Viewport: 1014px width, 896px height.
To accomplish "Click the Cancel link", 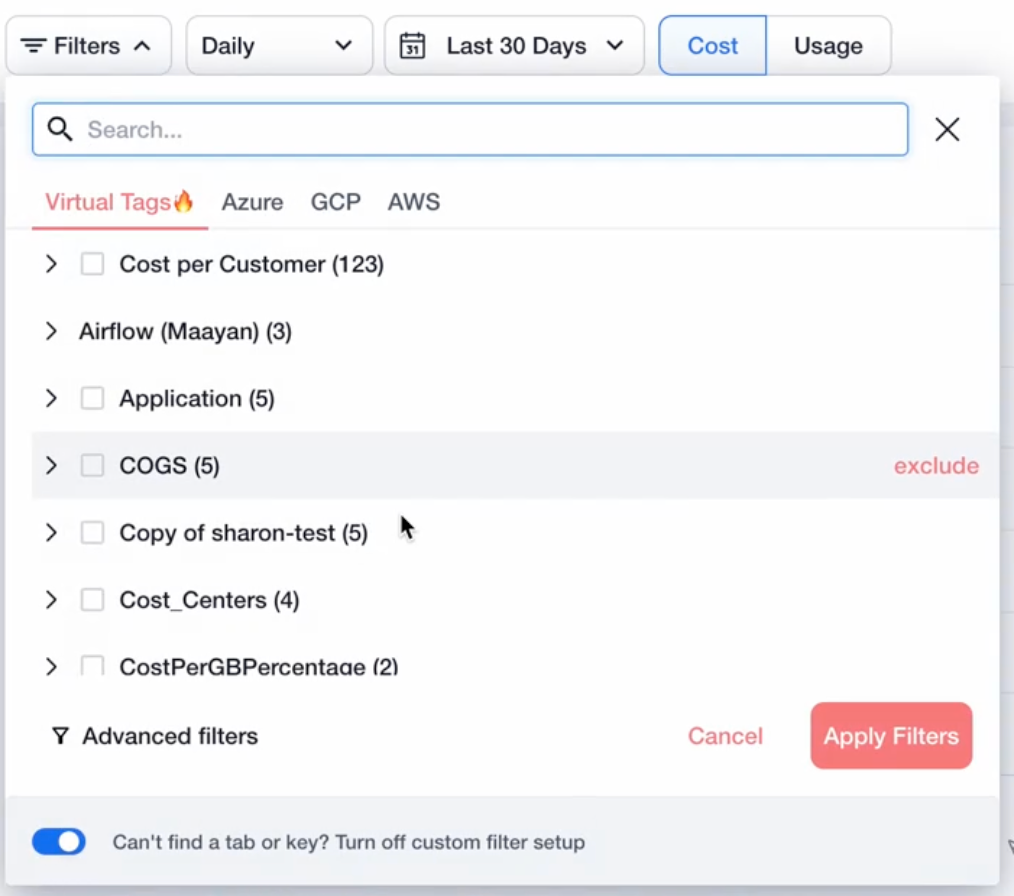I will point(725,737).
